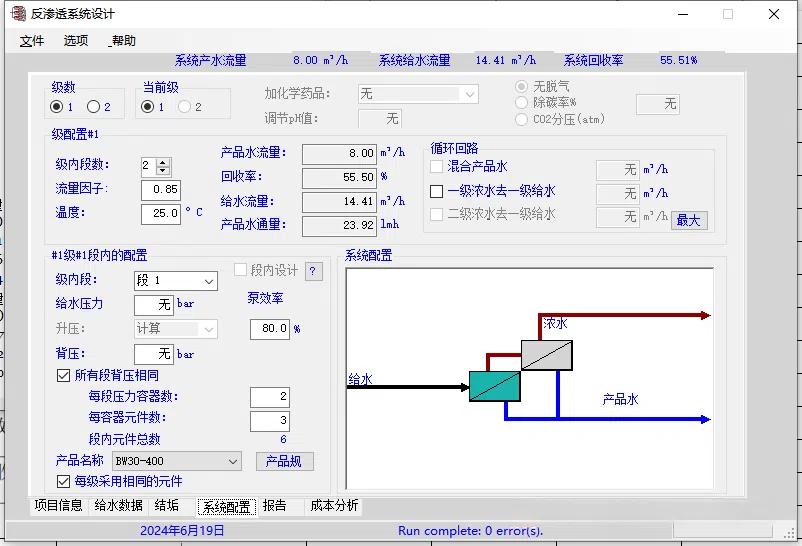This screenshot has height=546, width=802.
Task: Open 级内段 dropdown showing 段 1
Action: [x=176, y=281]
